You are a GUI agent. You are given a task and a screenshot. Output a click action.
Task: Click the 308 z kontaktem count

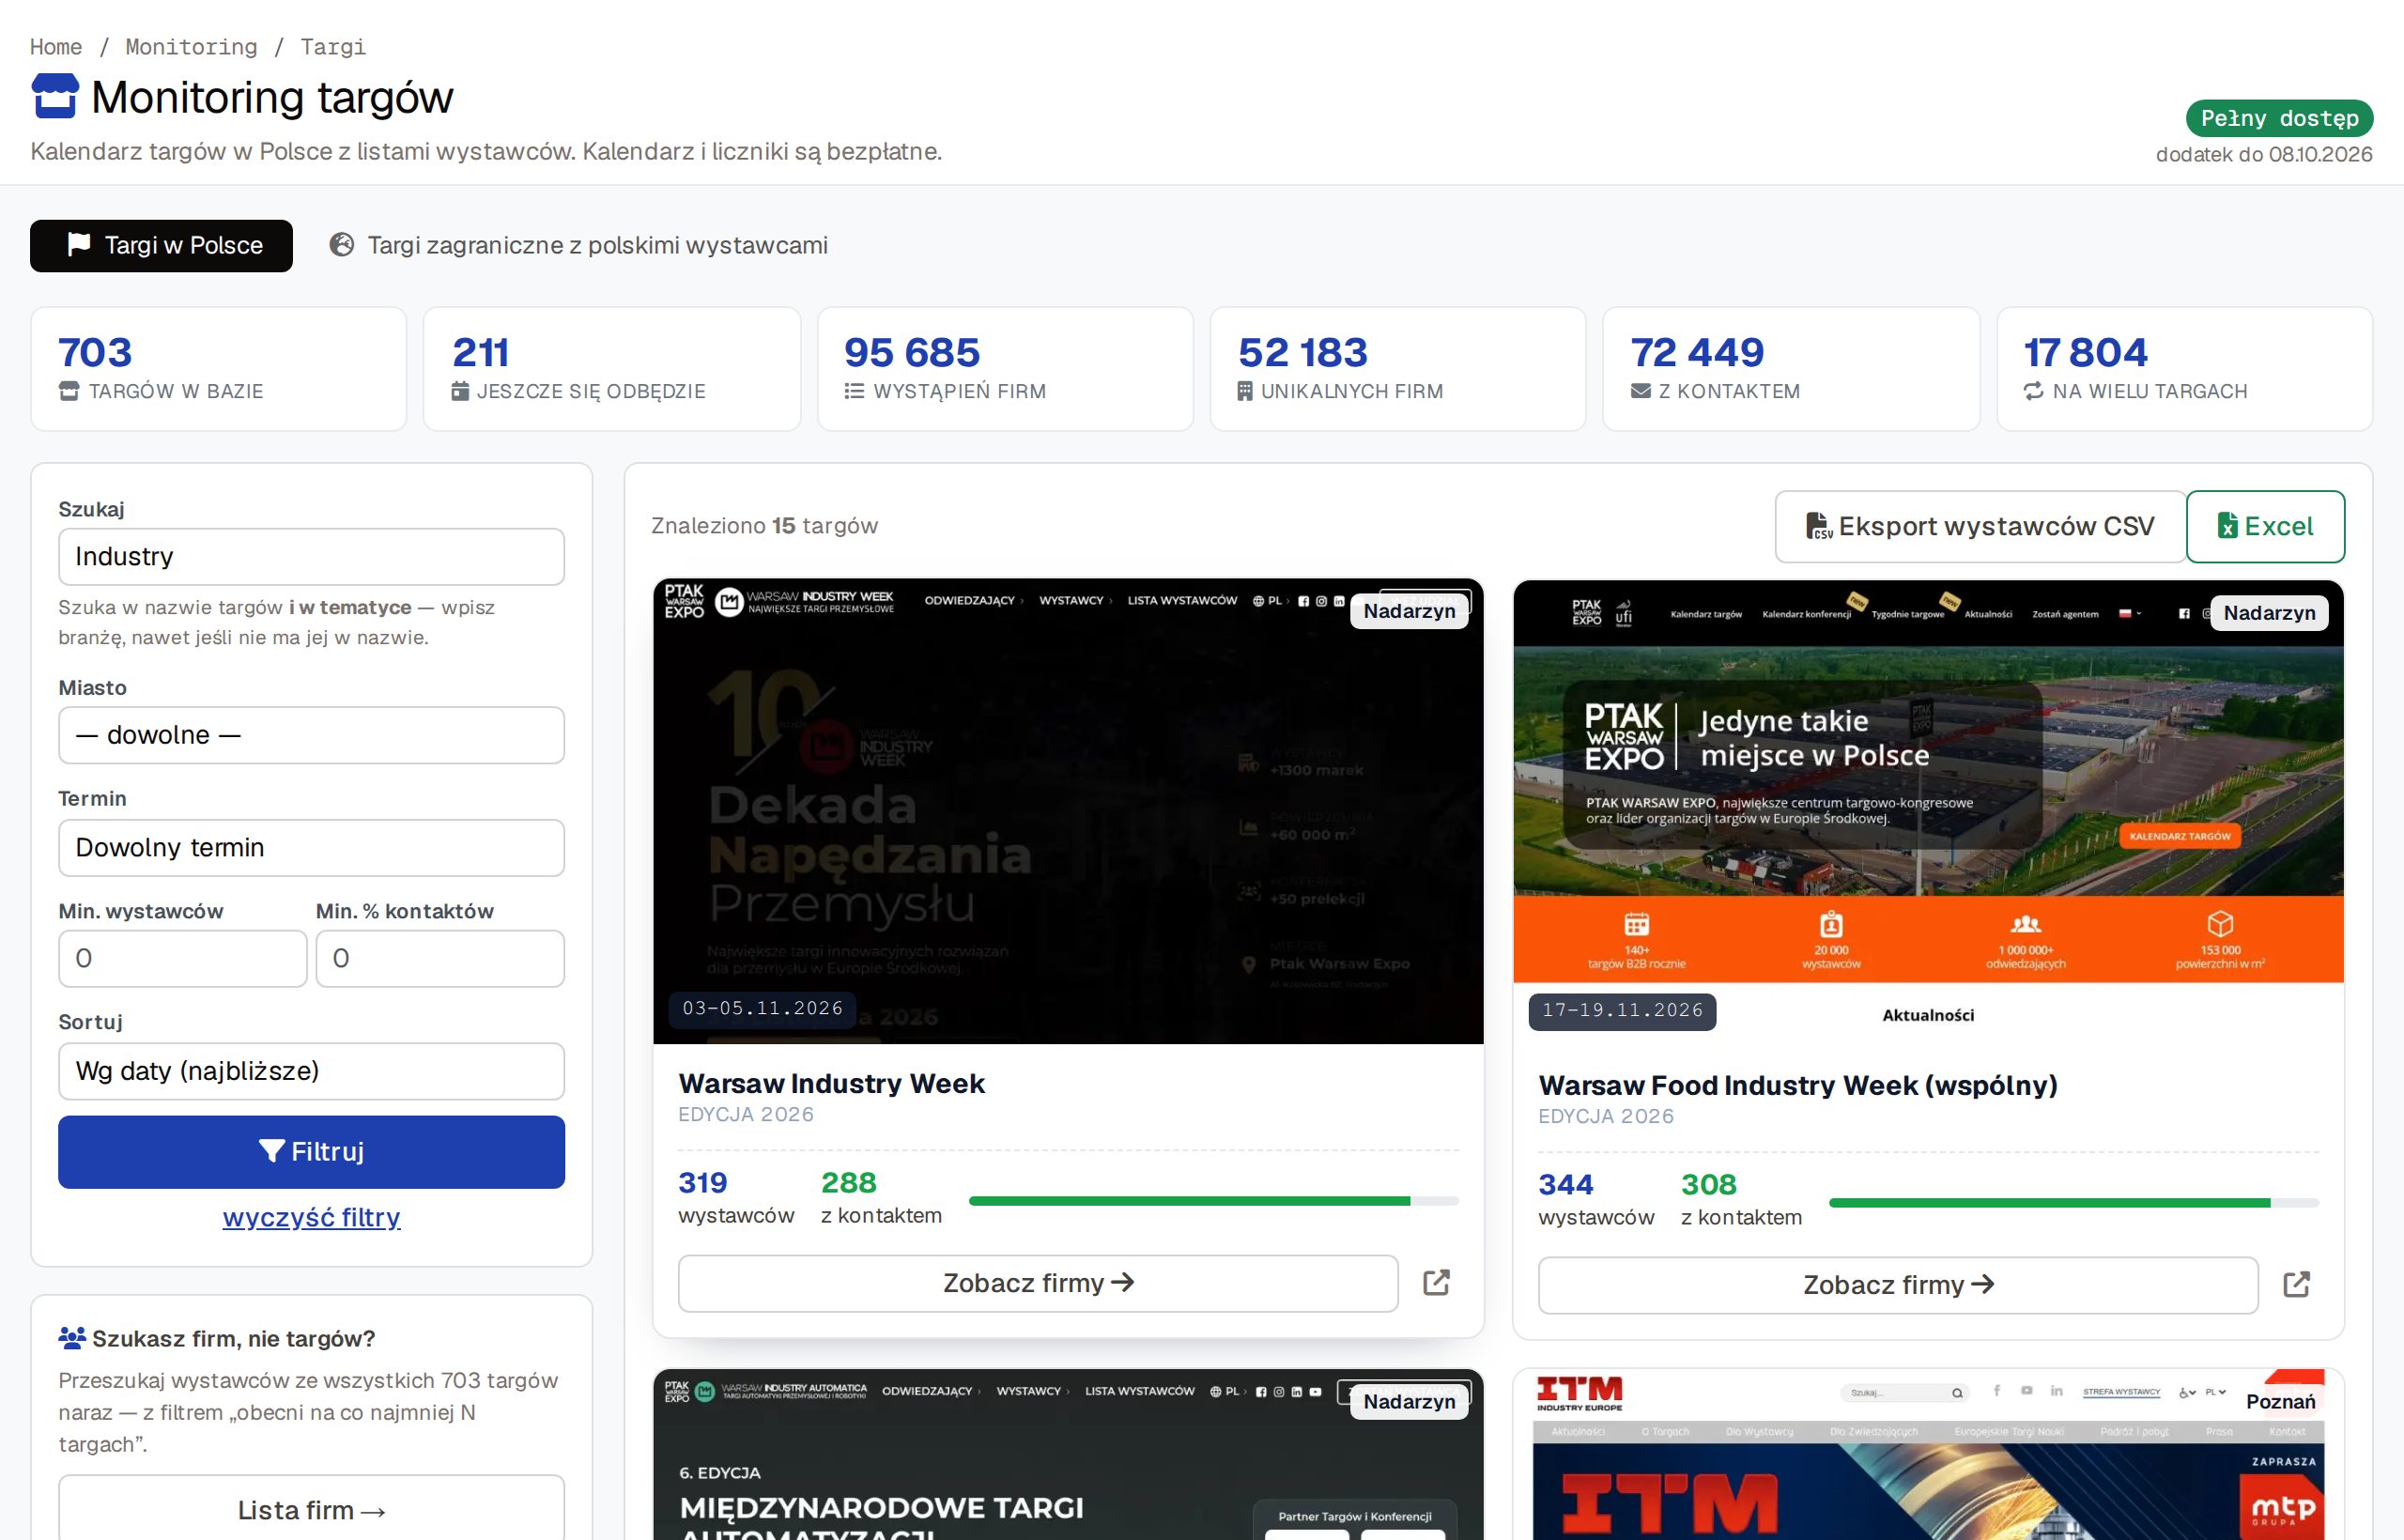(1741, 1199)
